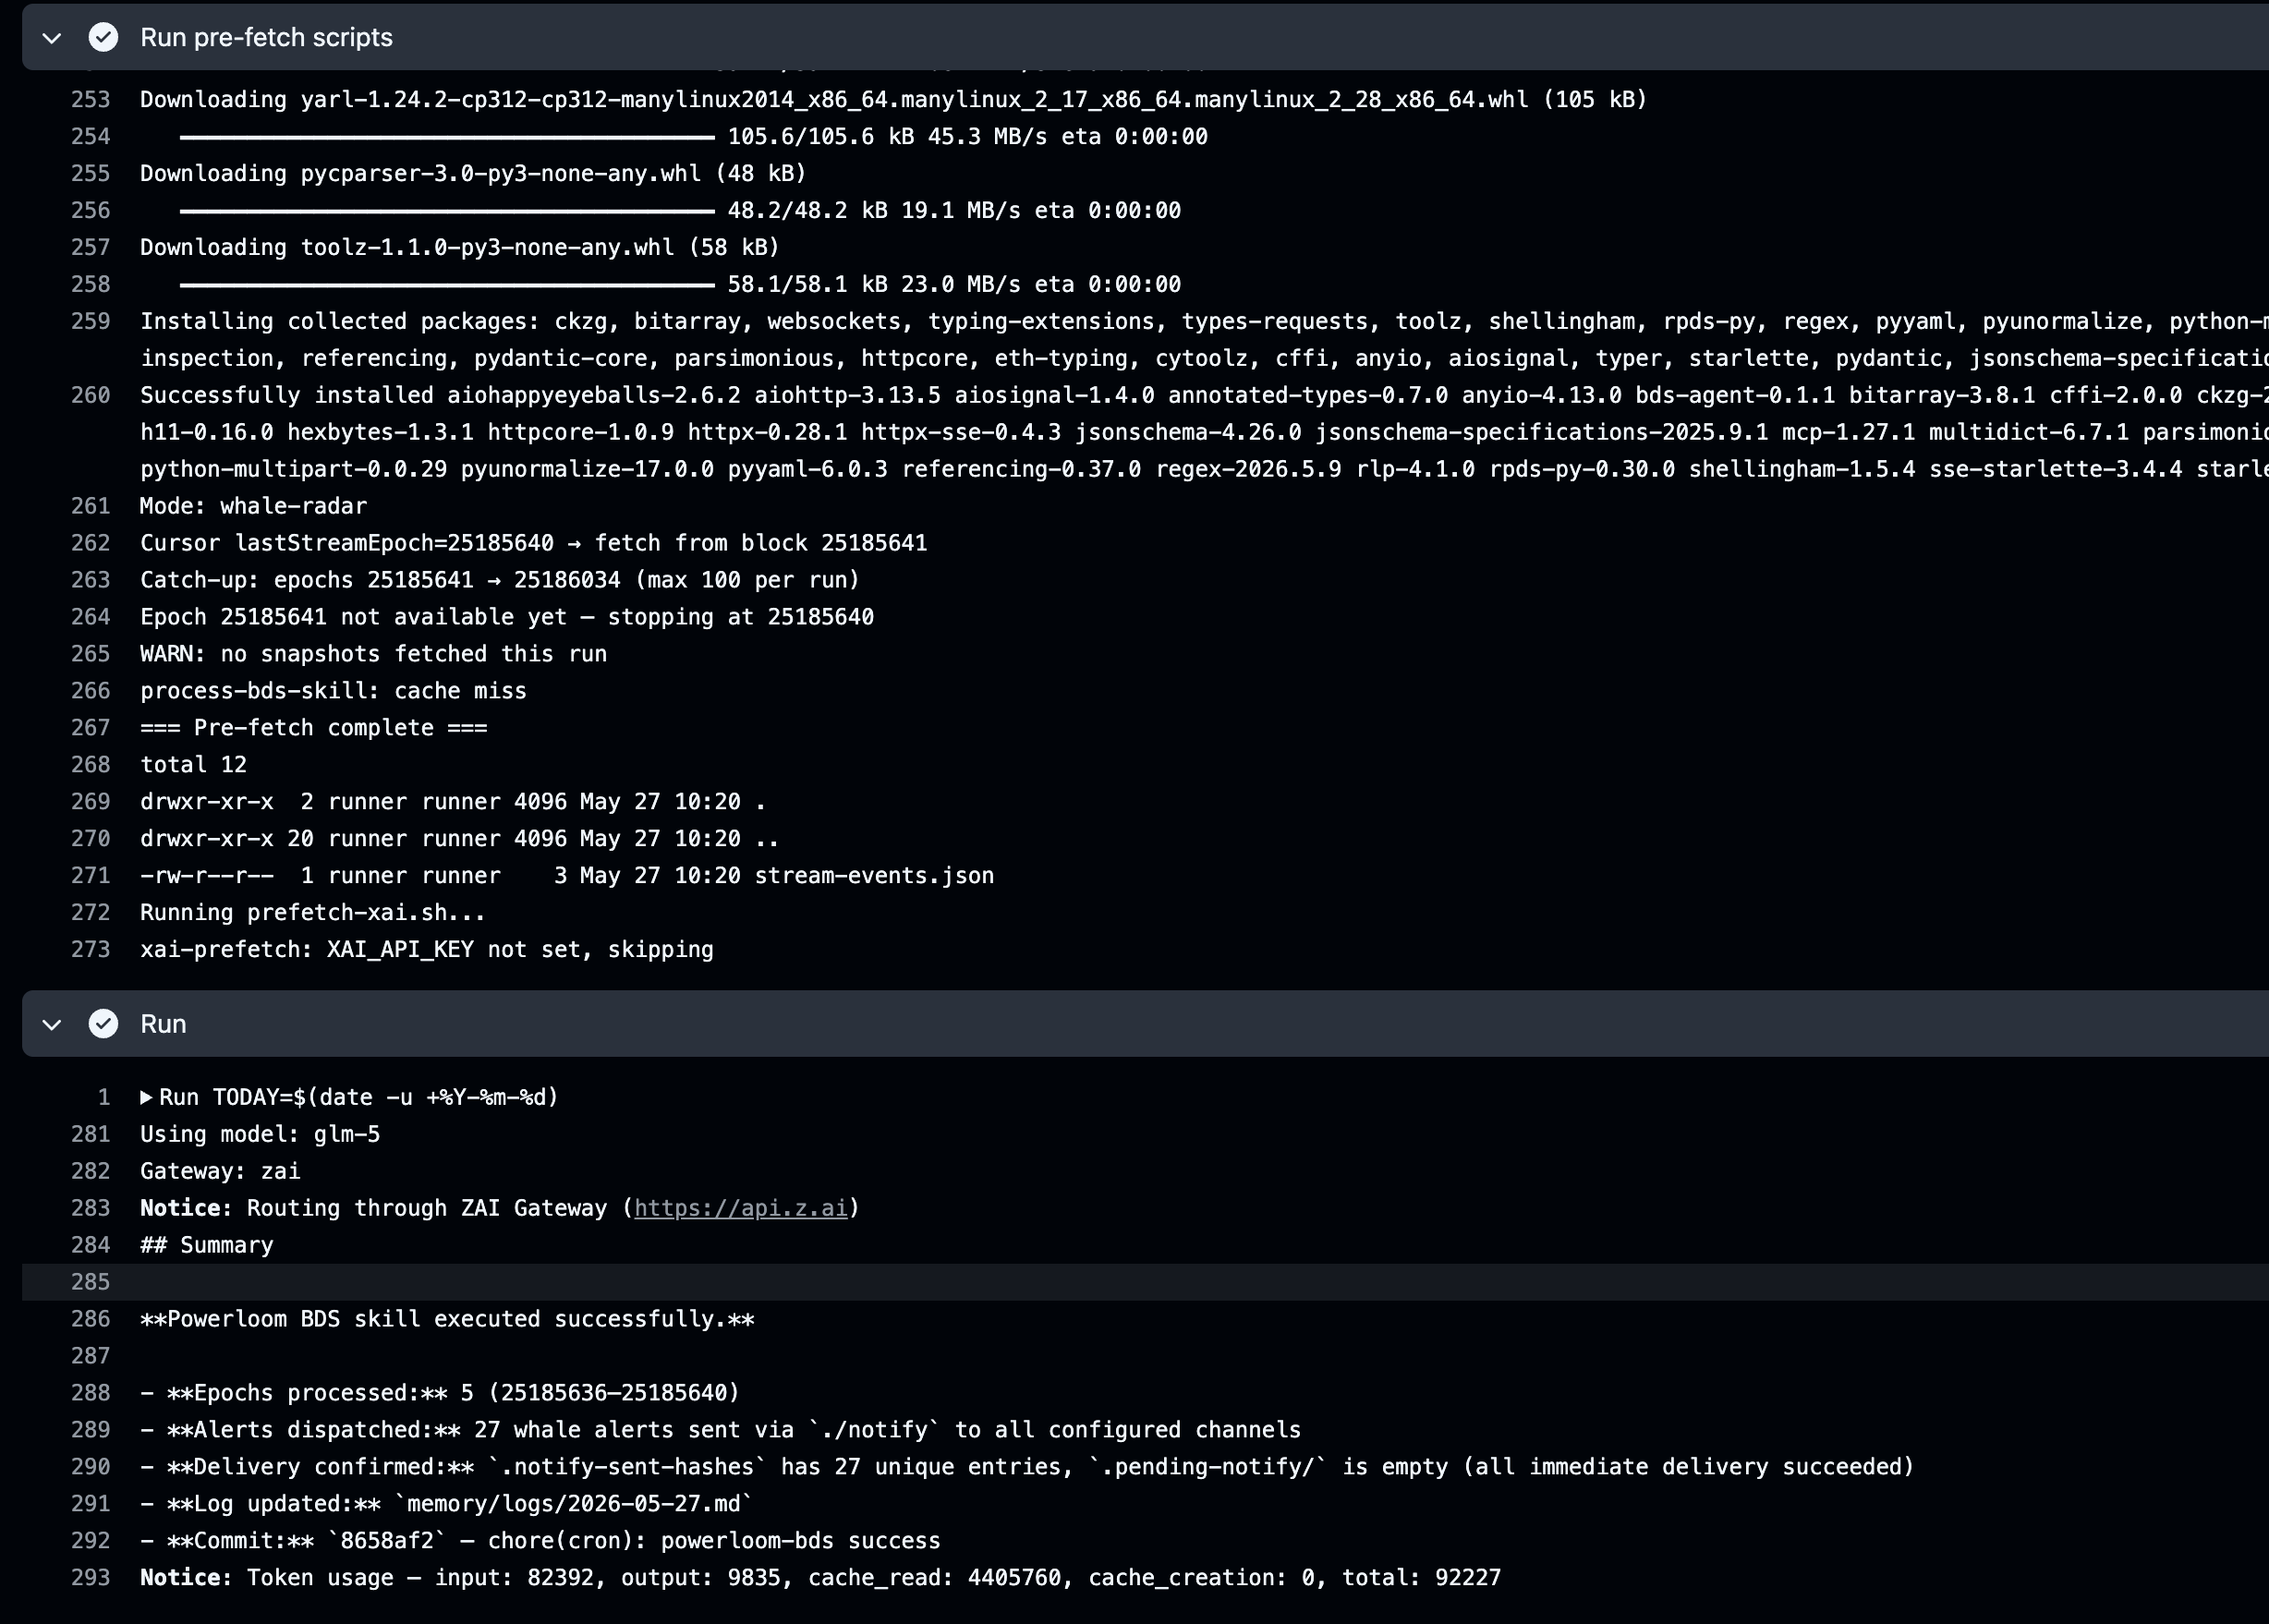
Task: Select line number 285 highlighted empty line
Action: 90,1282
